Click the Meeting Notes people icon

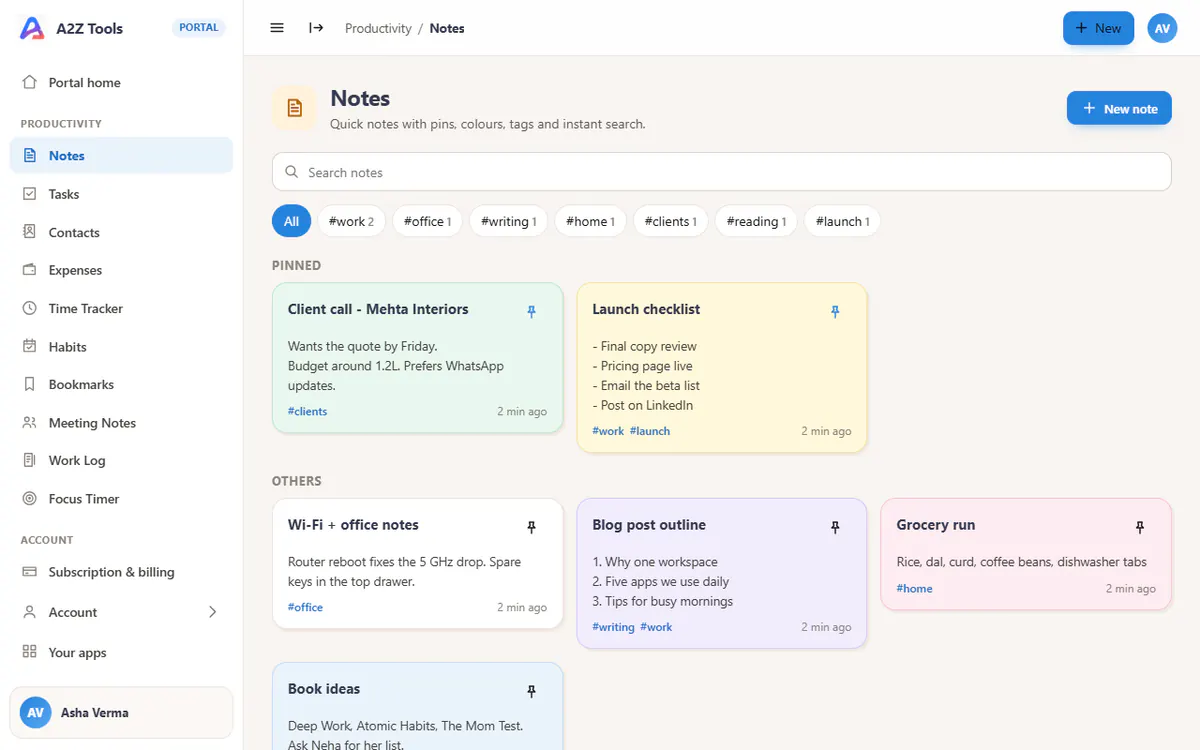(29, 423)
